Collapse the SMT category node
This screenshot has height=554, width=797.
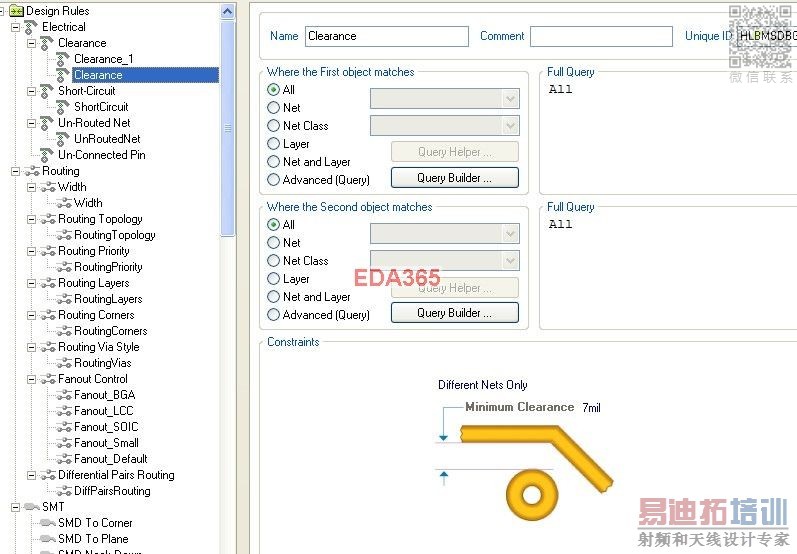coord(16,507)
